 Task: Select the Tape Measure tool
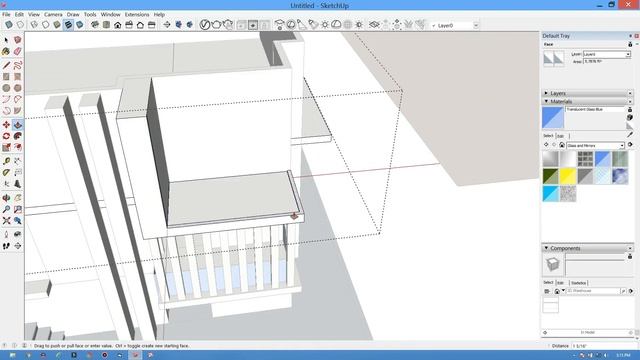[x=6, y=161]
